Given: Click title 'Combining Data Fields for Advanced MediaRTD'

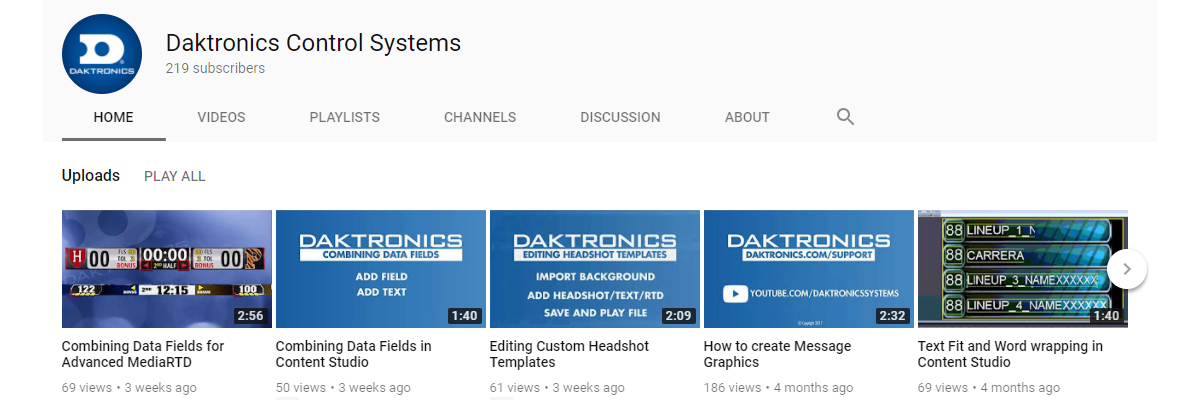Looking at the screenshot, I should (x=143, y=354).
